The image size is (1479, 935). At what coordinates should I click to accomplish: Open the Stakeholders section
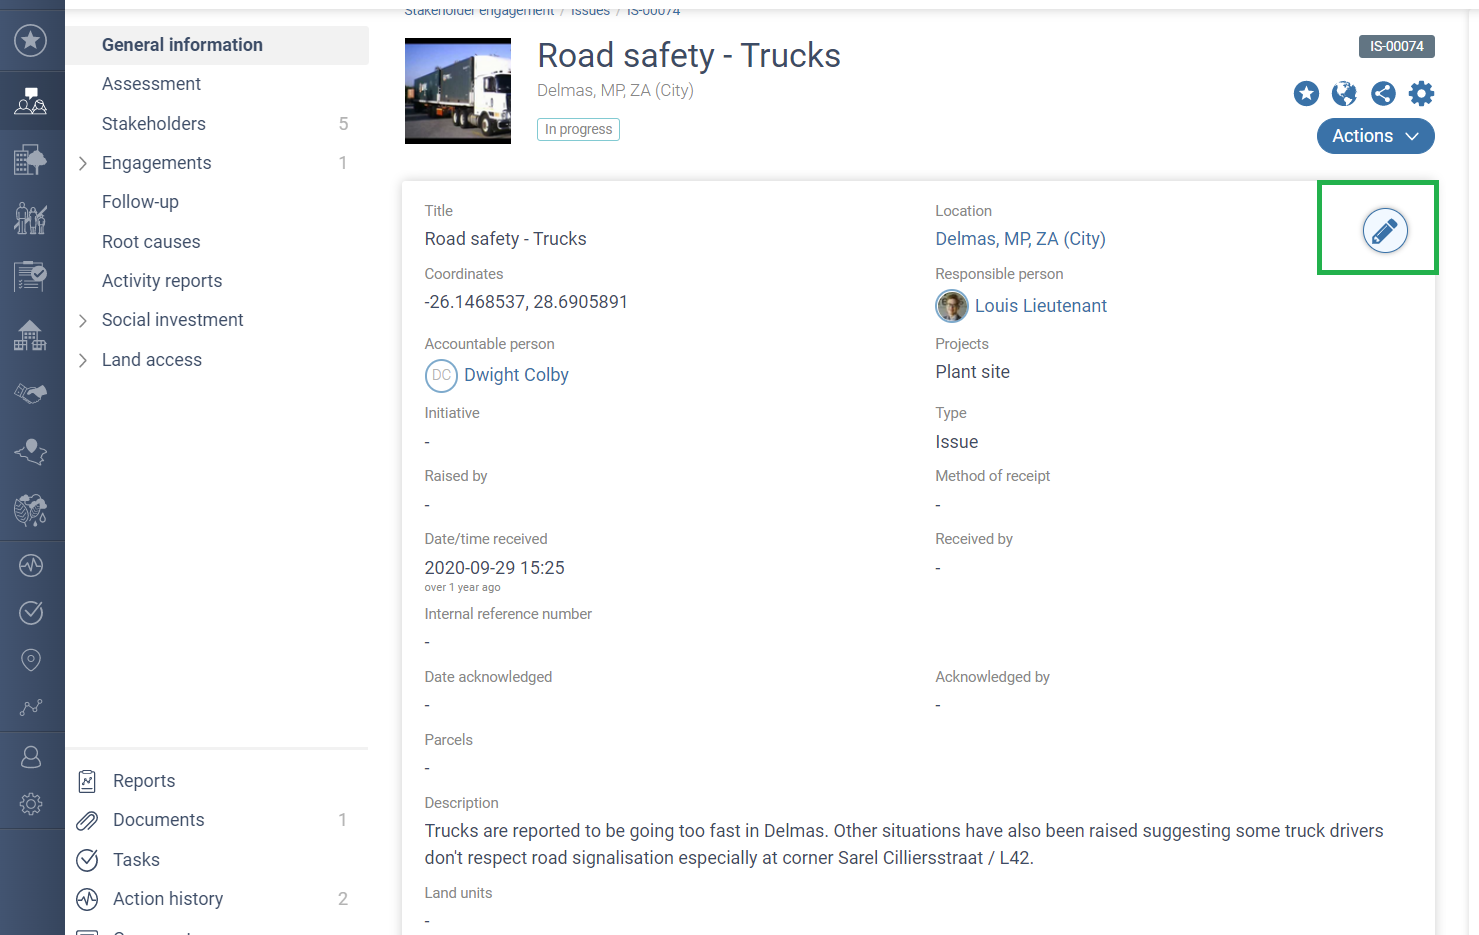(x=154, y=124)
